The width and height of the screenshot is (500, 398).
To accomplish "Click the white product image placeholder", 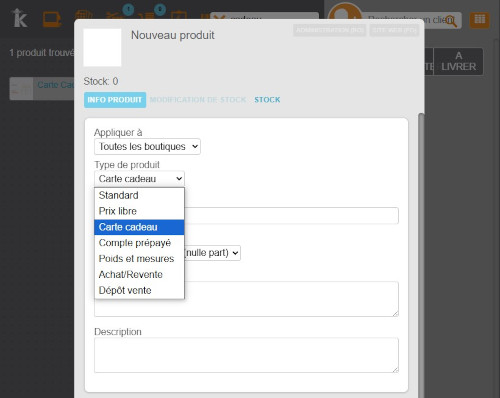I will [102, 47].
